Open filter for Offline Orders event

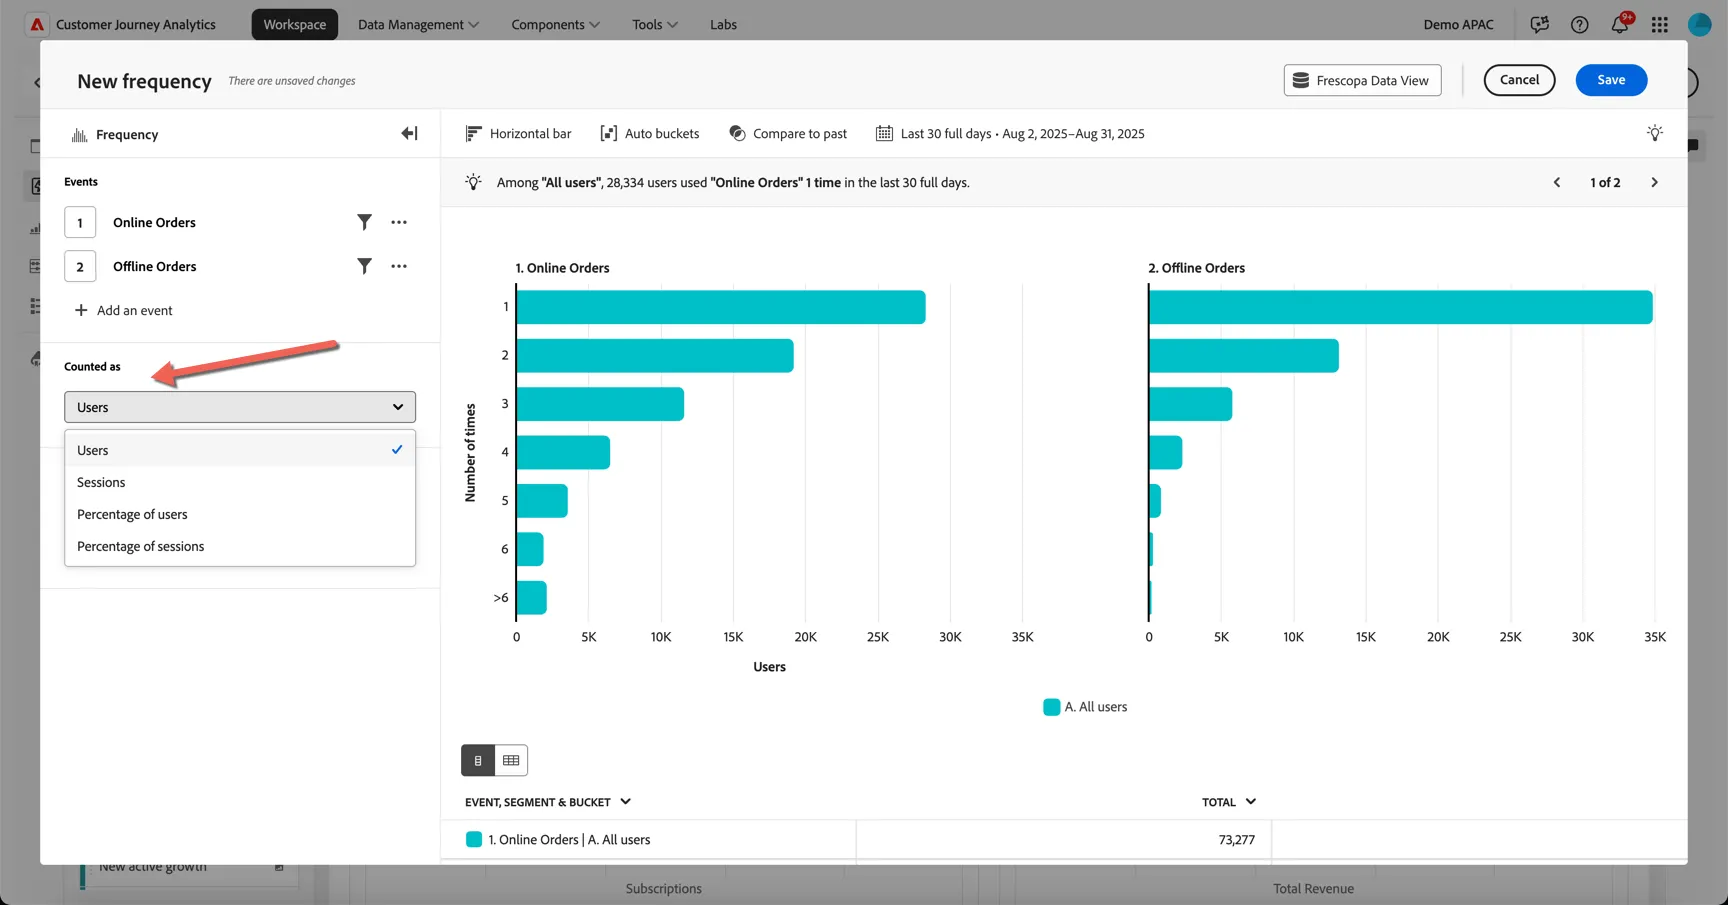tap(364, 266)
